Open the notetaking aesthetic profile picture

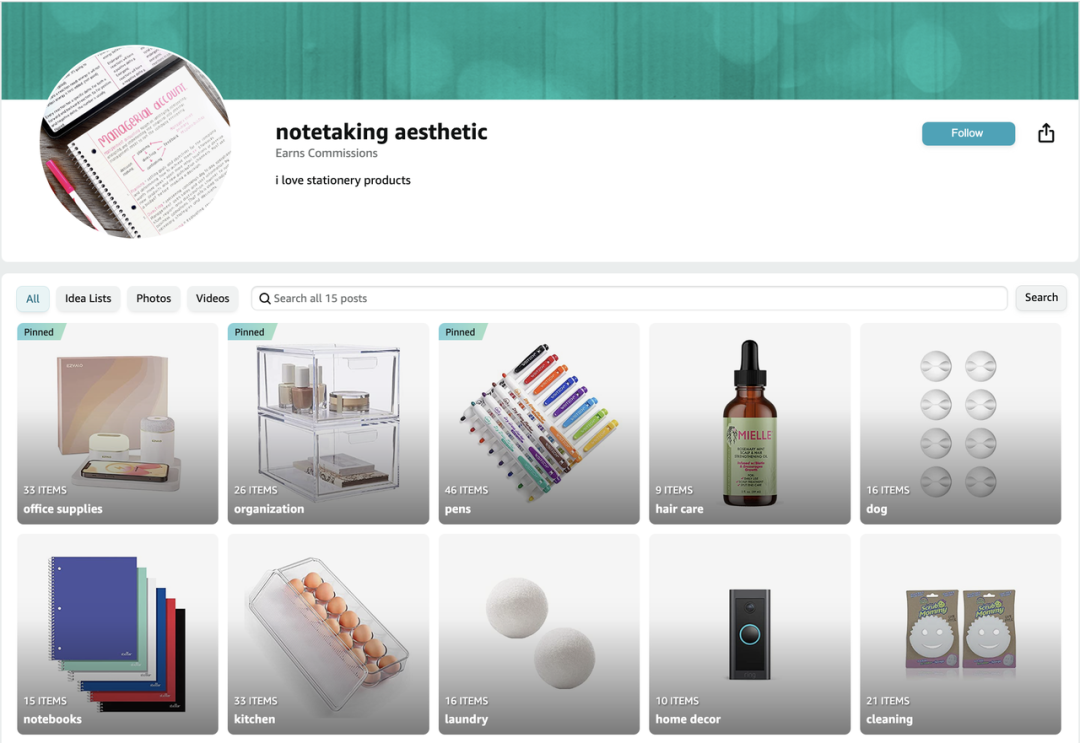136,142
